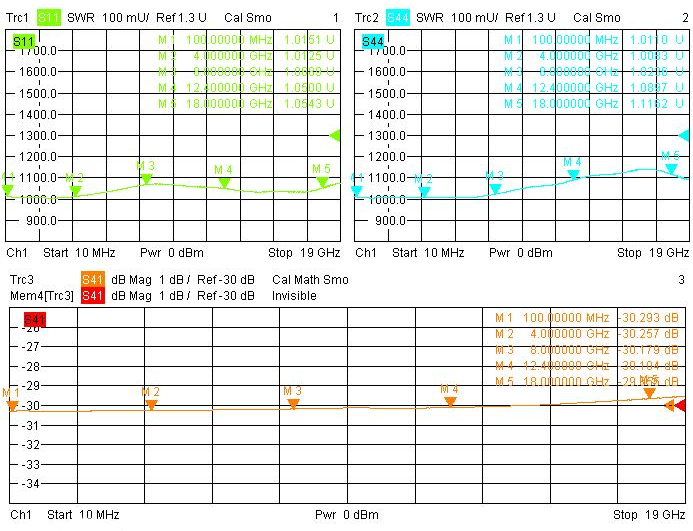693x531 pixels.
Task: Click the S11 tag inside the top-left diagram
Action: point(23,41)
